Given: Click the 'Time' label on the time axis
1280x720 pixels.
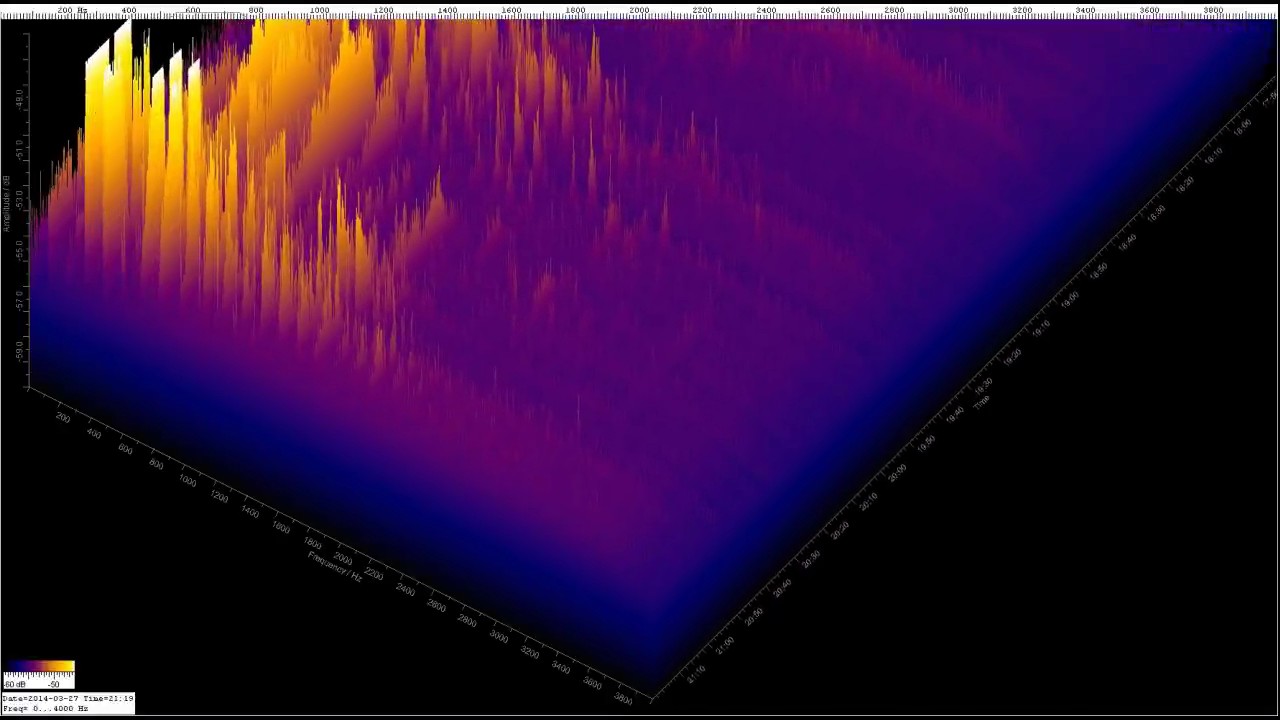Looking at the screenshot, I should pyautogui.click(x=982, y=401).
